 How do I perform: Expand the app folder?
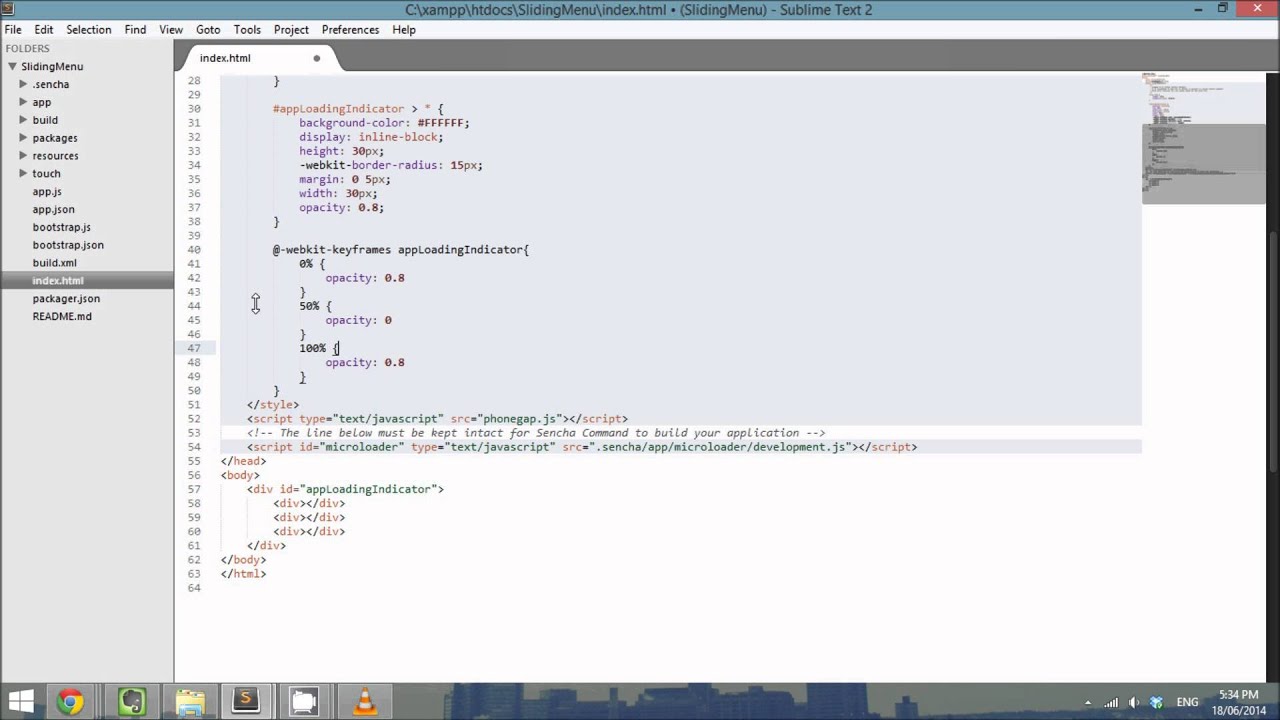(23, 102)
